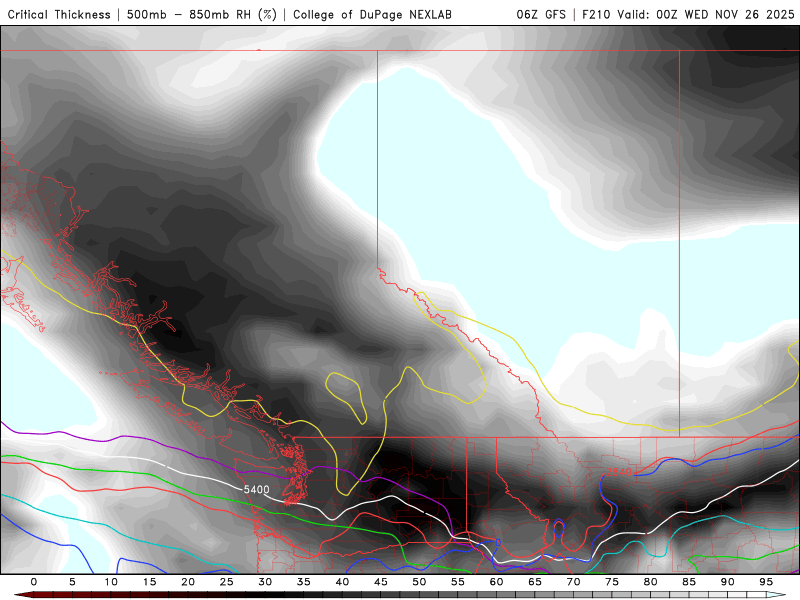Click the '06Z GFS' model run label
This screenshot has height=600, width=800.
tap(541, 14)
